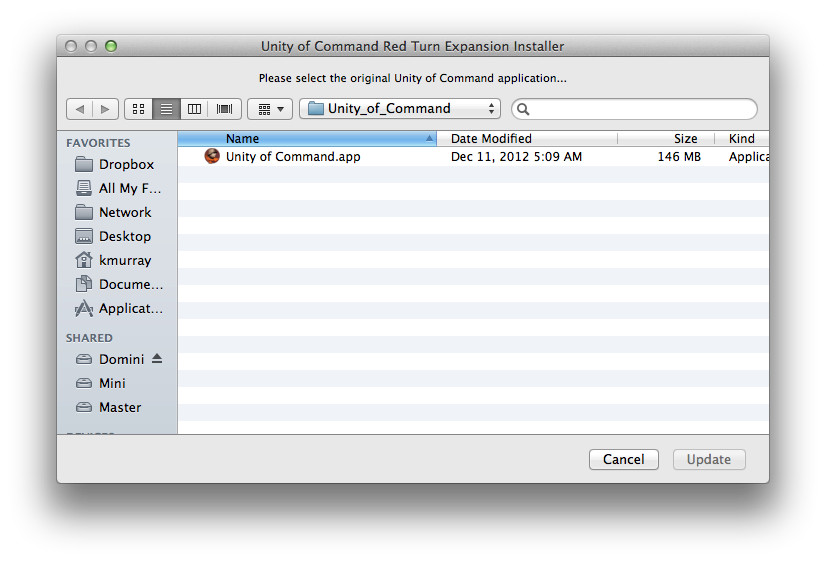Click the All My Files icon
Screen dimensions: 826x562
[84, 188]
